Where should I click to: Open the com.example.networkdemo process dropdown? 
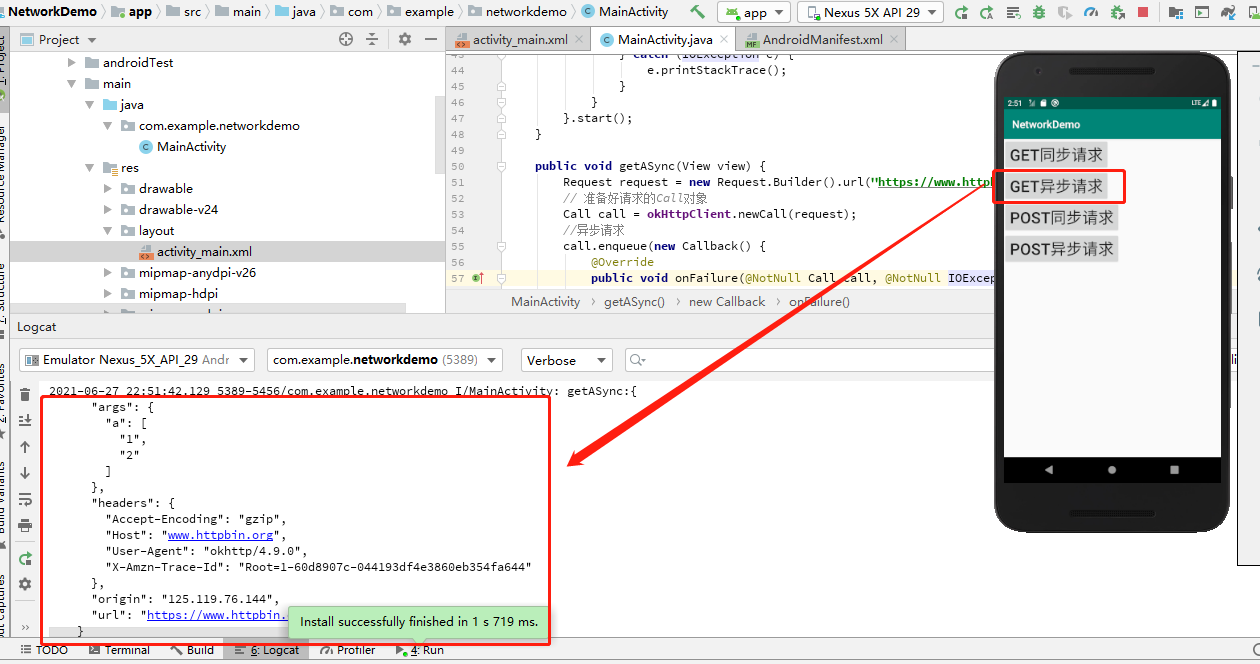(387, 360)
